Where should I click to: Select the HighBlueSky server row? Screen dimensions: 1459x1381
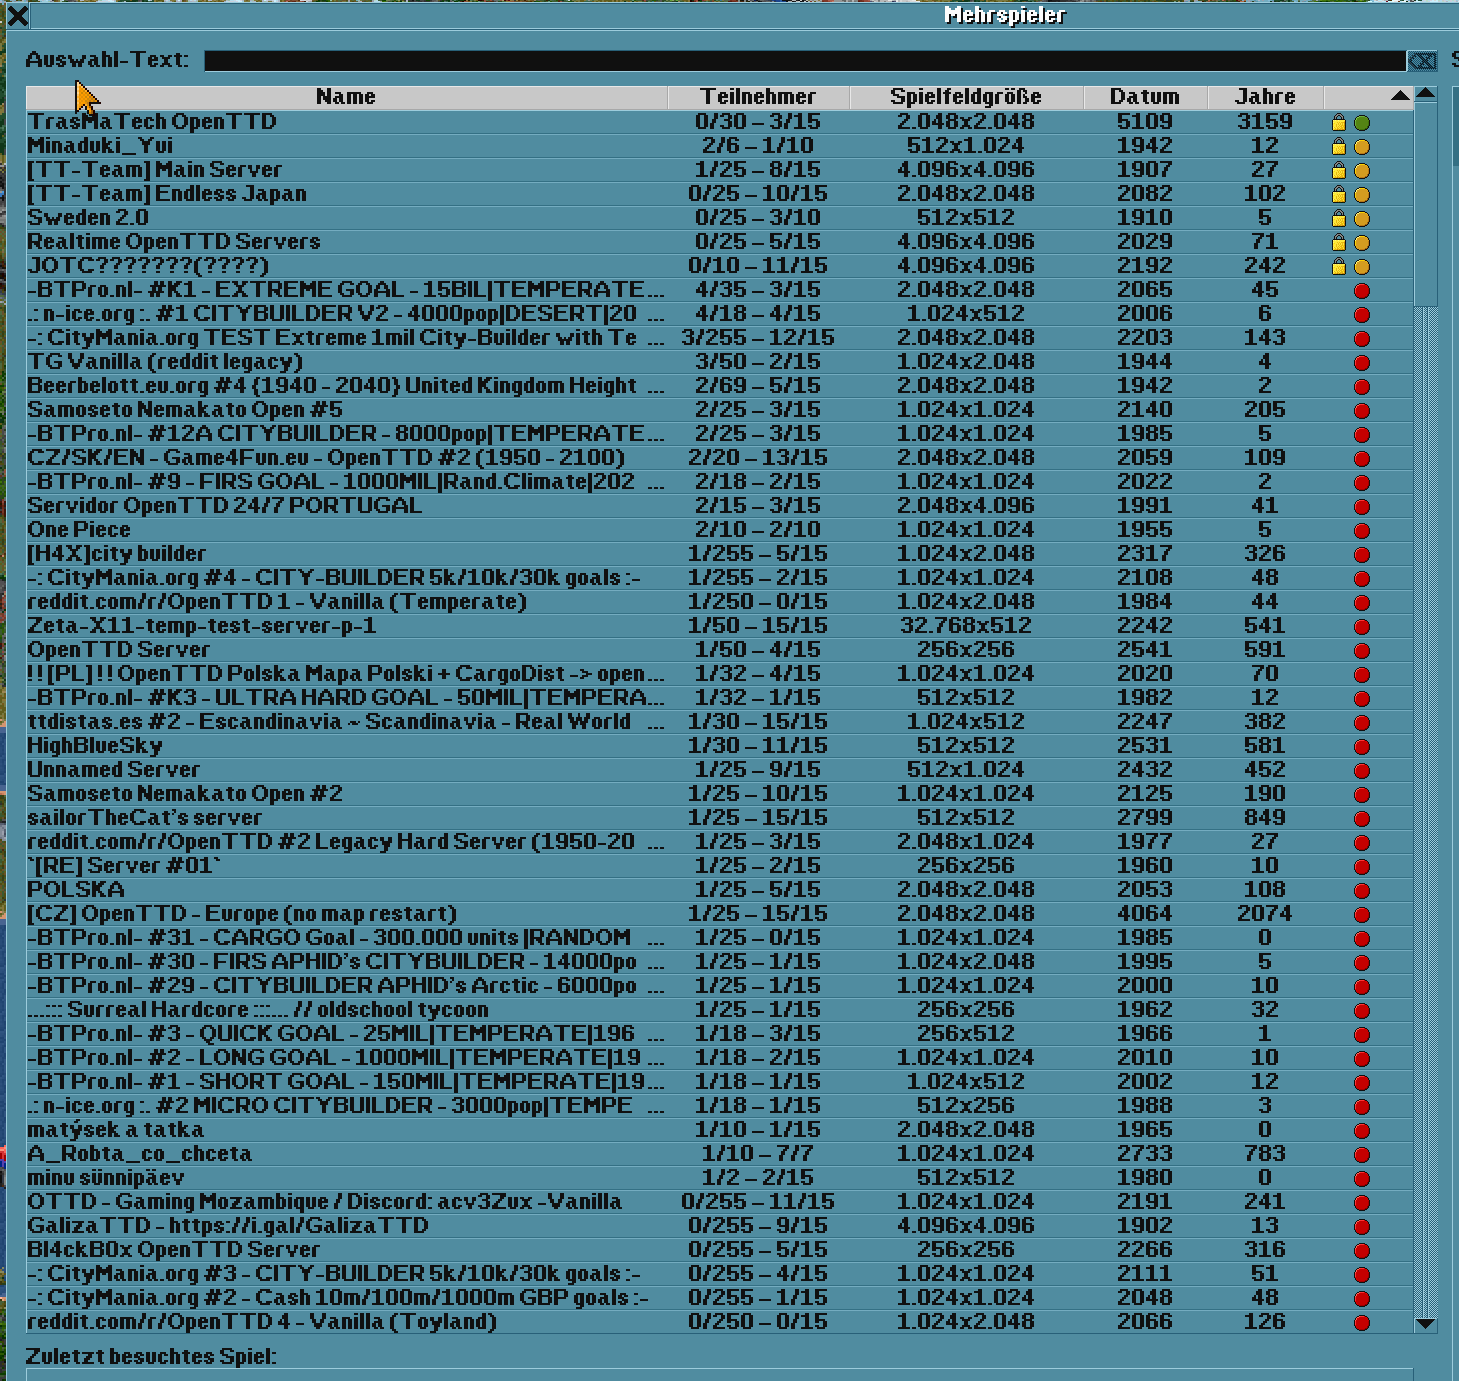(x=95, y=746)
